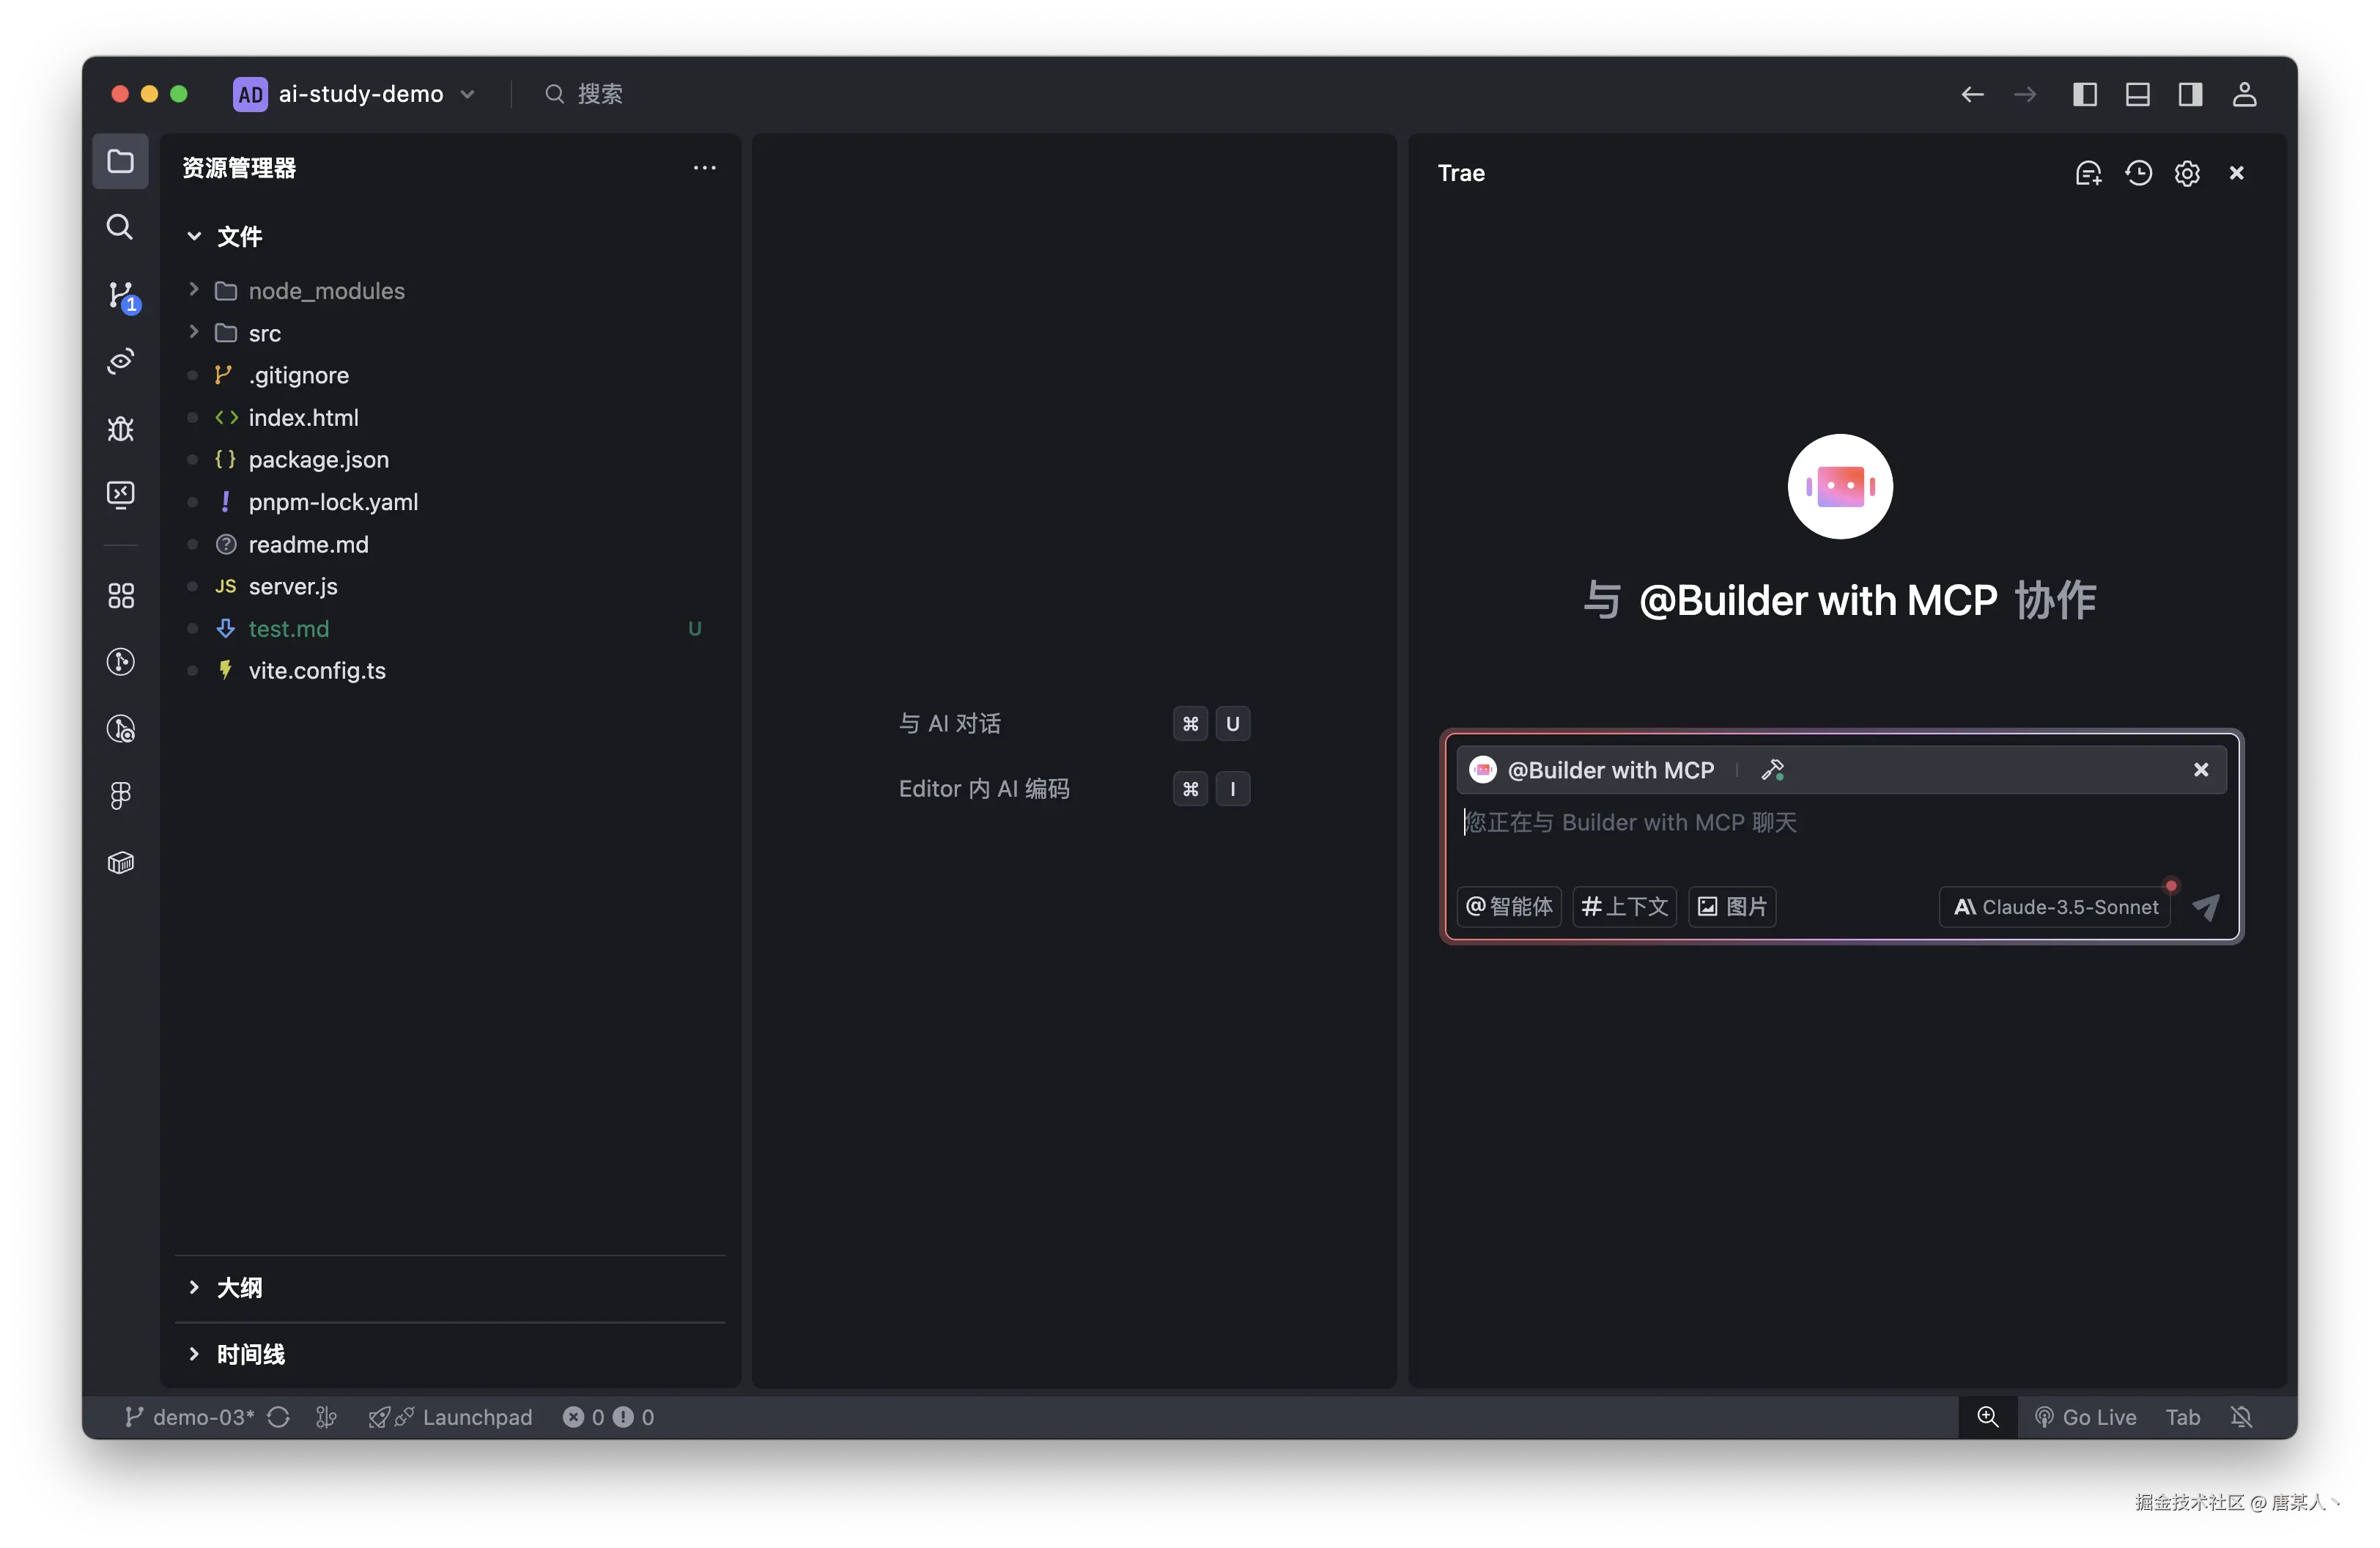2380x1548 pixels.
Task: Open the Extensions grid icon in the sidebar
Action: [120, 596]
